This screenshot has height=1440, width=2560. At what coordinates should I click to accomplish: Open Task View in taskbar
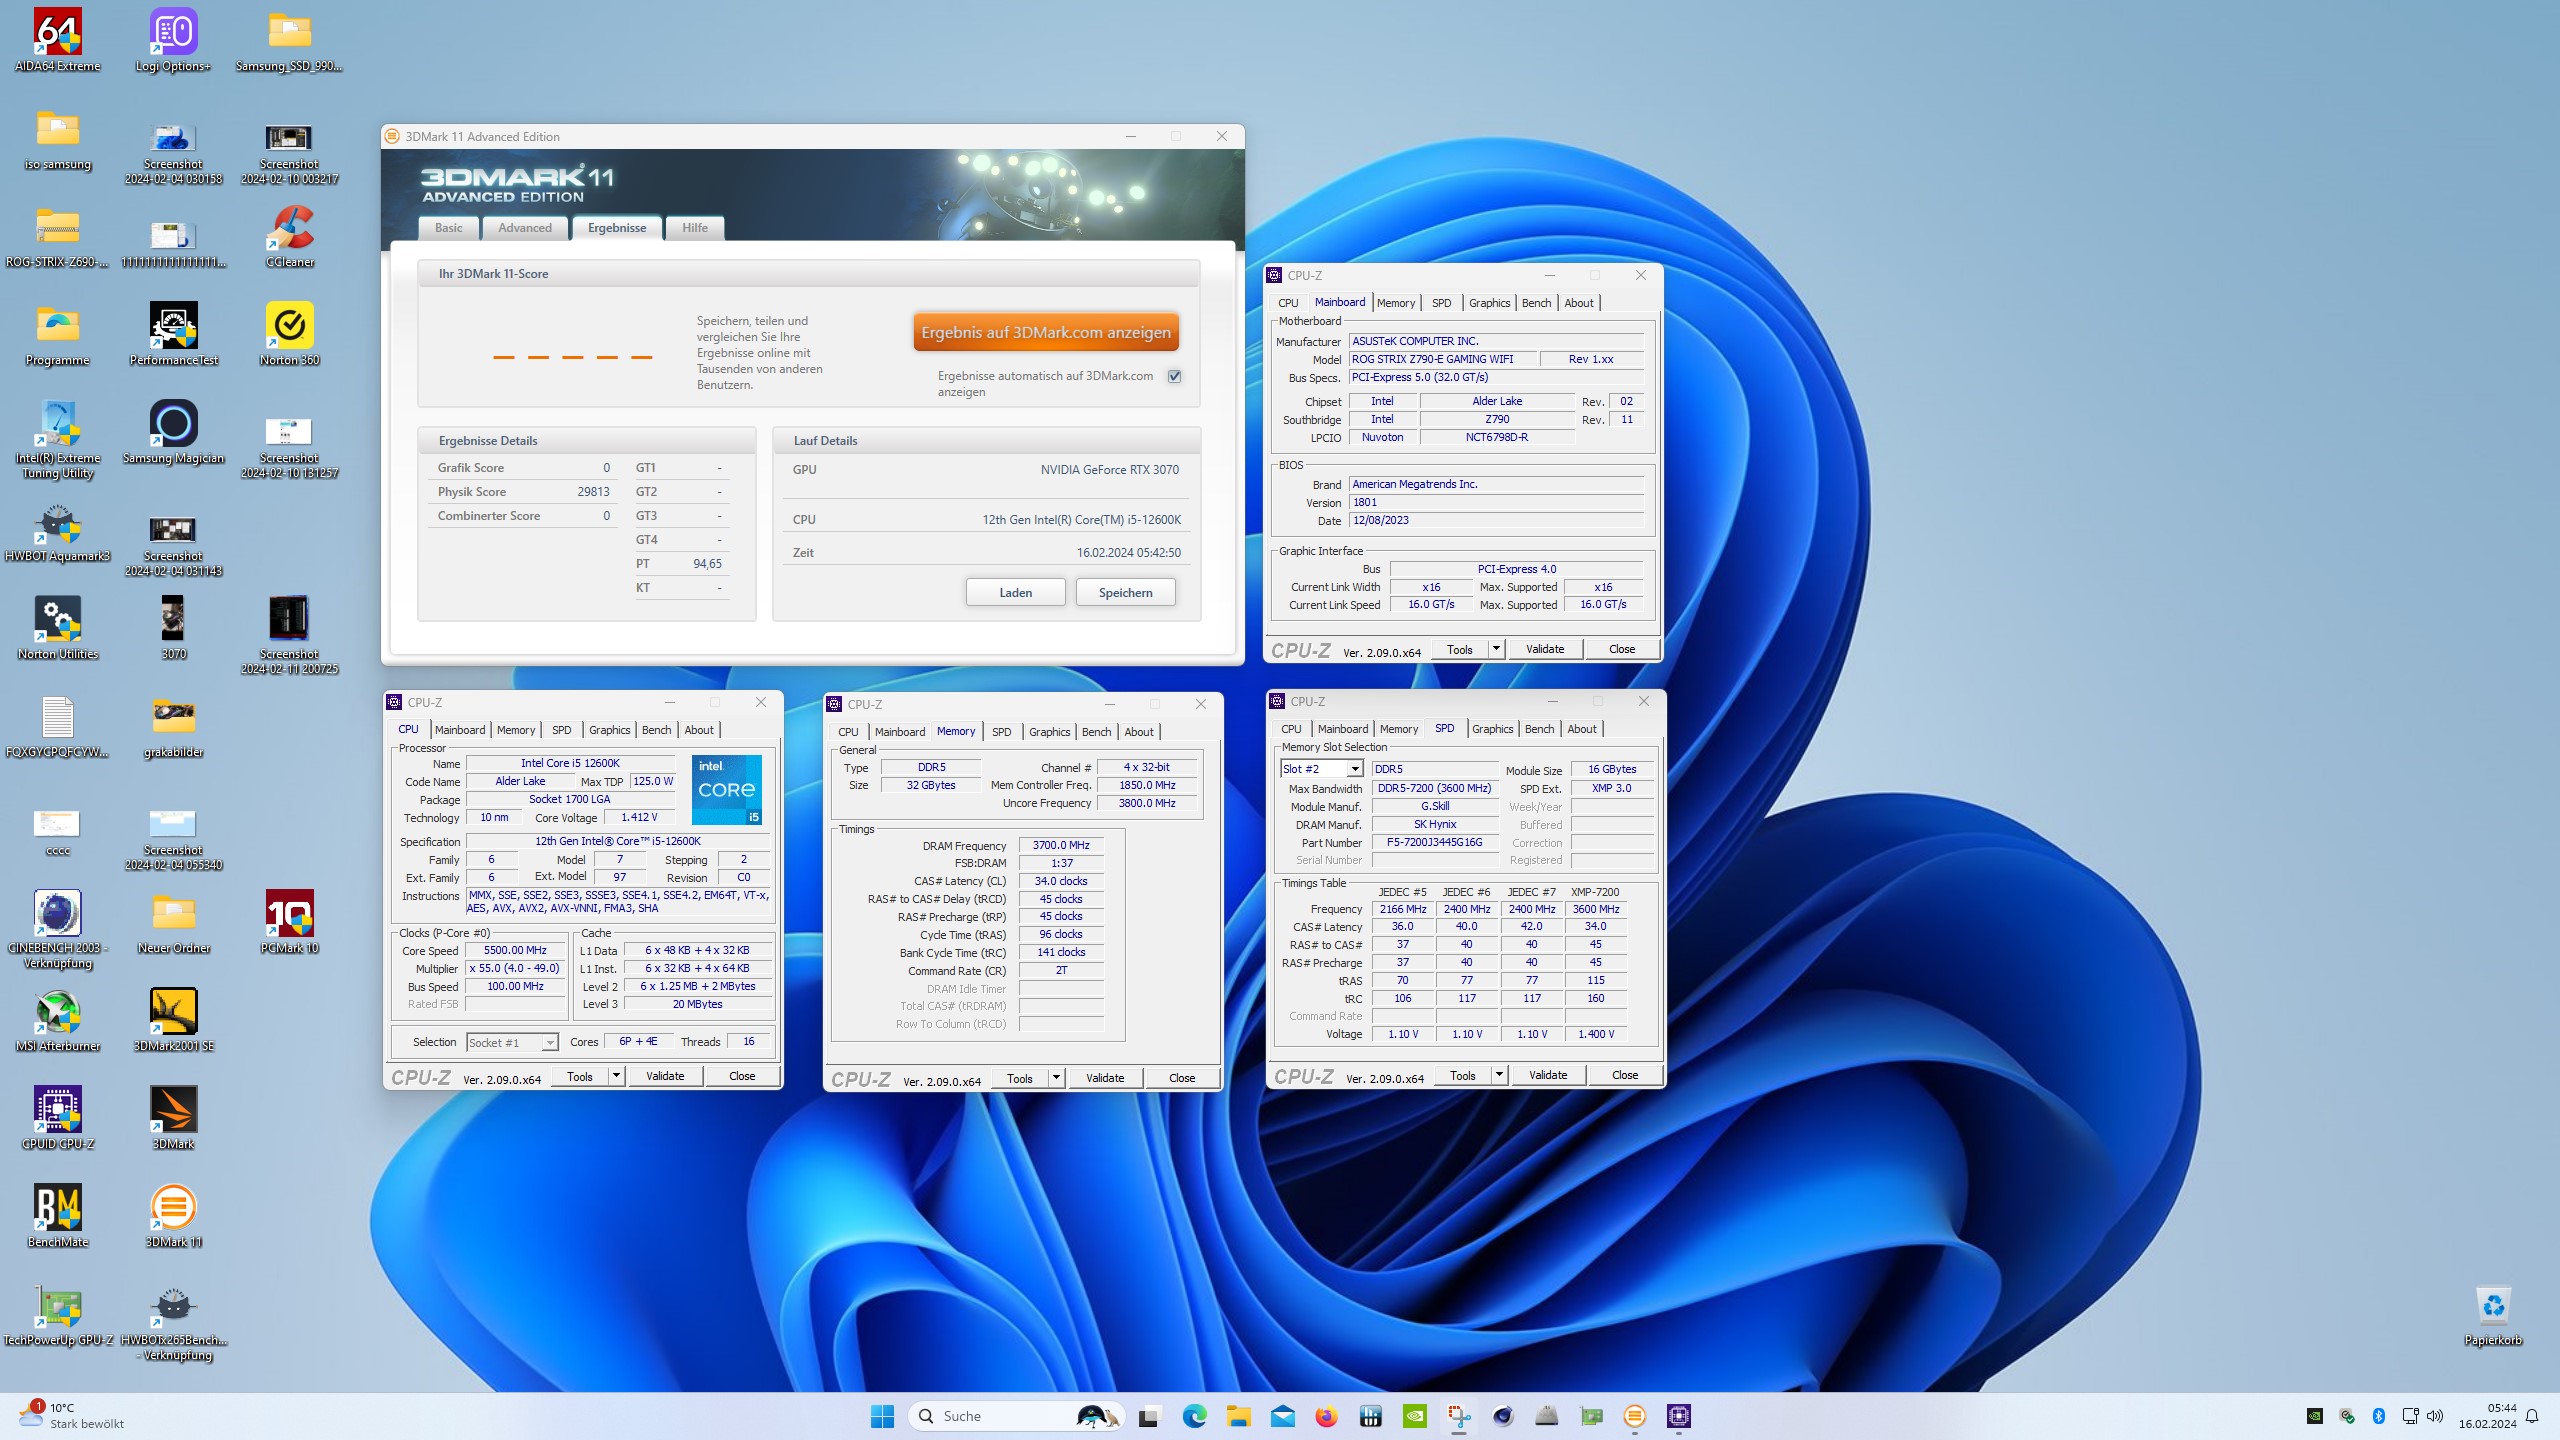(1148, 1416)
